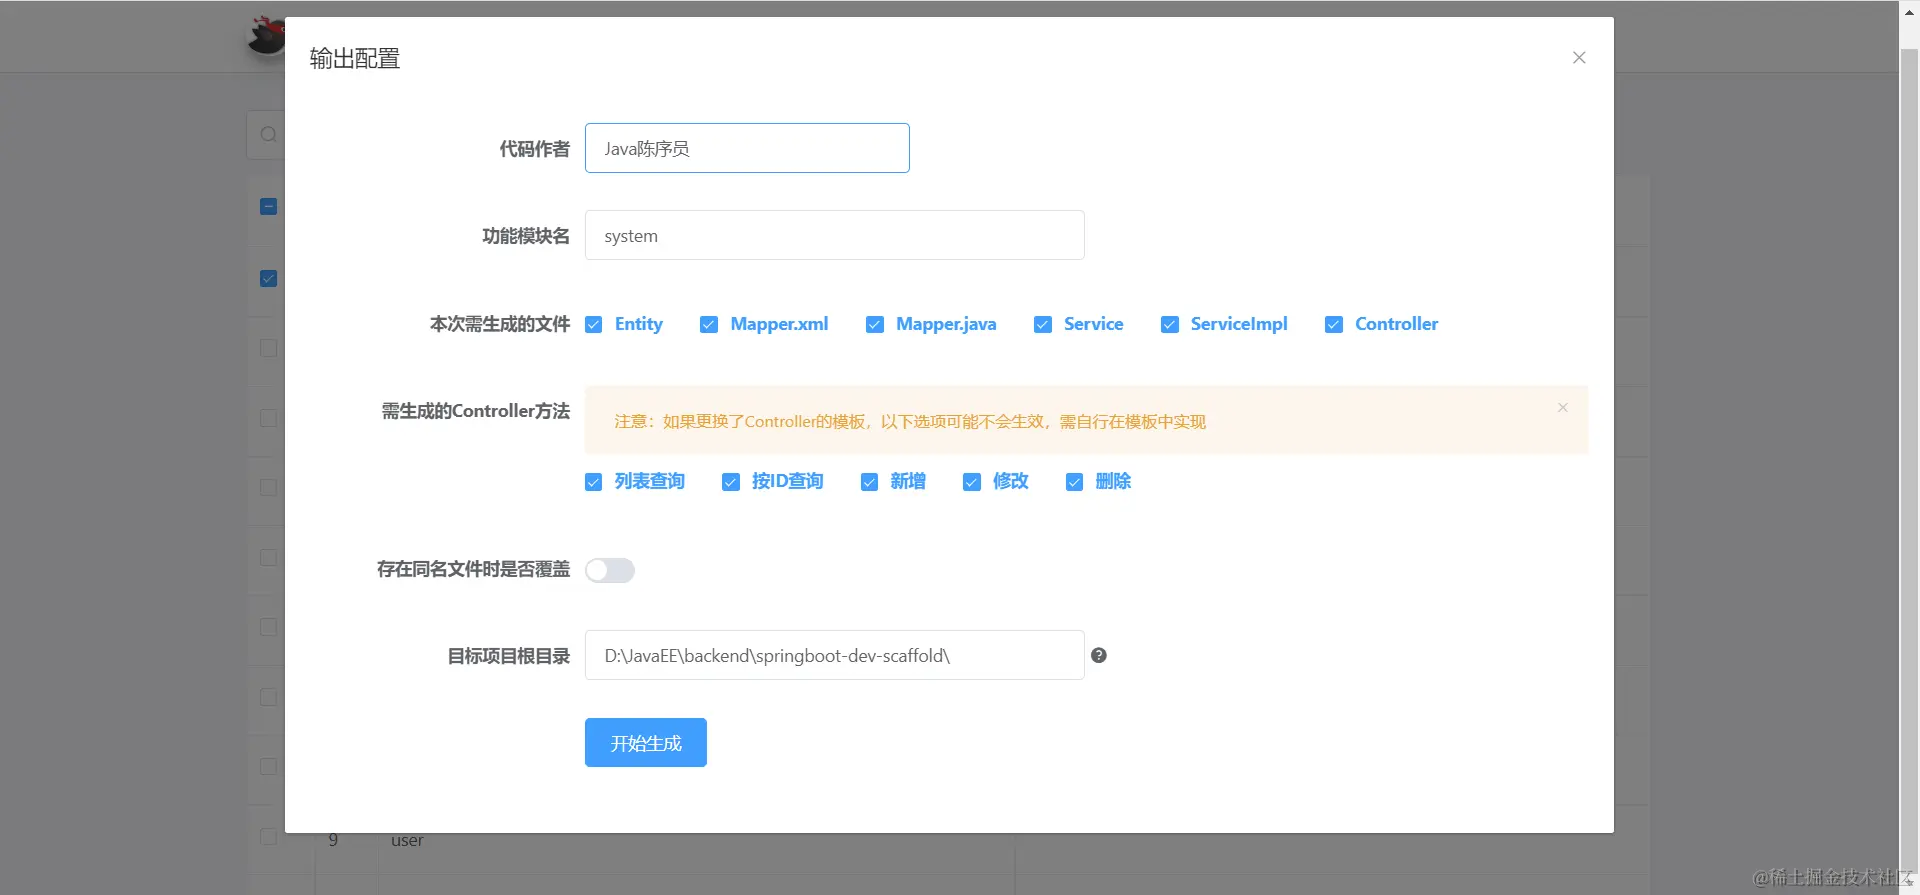
Task: Uncheck the Entity file checkbox
Action: point(594,325)
